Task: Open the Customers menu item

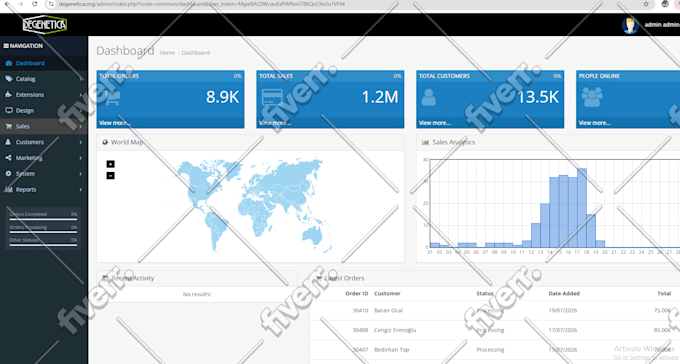Action: click(43, 142)
